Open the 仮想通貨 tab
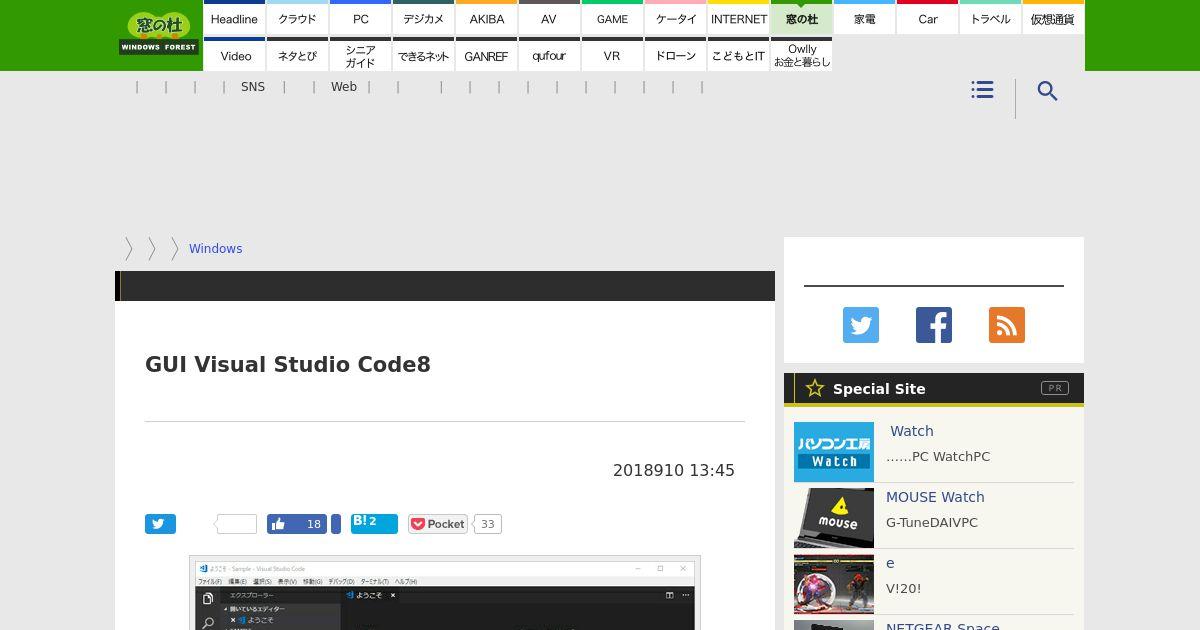The image size is (1200, 630). coord(1053,18)
